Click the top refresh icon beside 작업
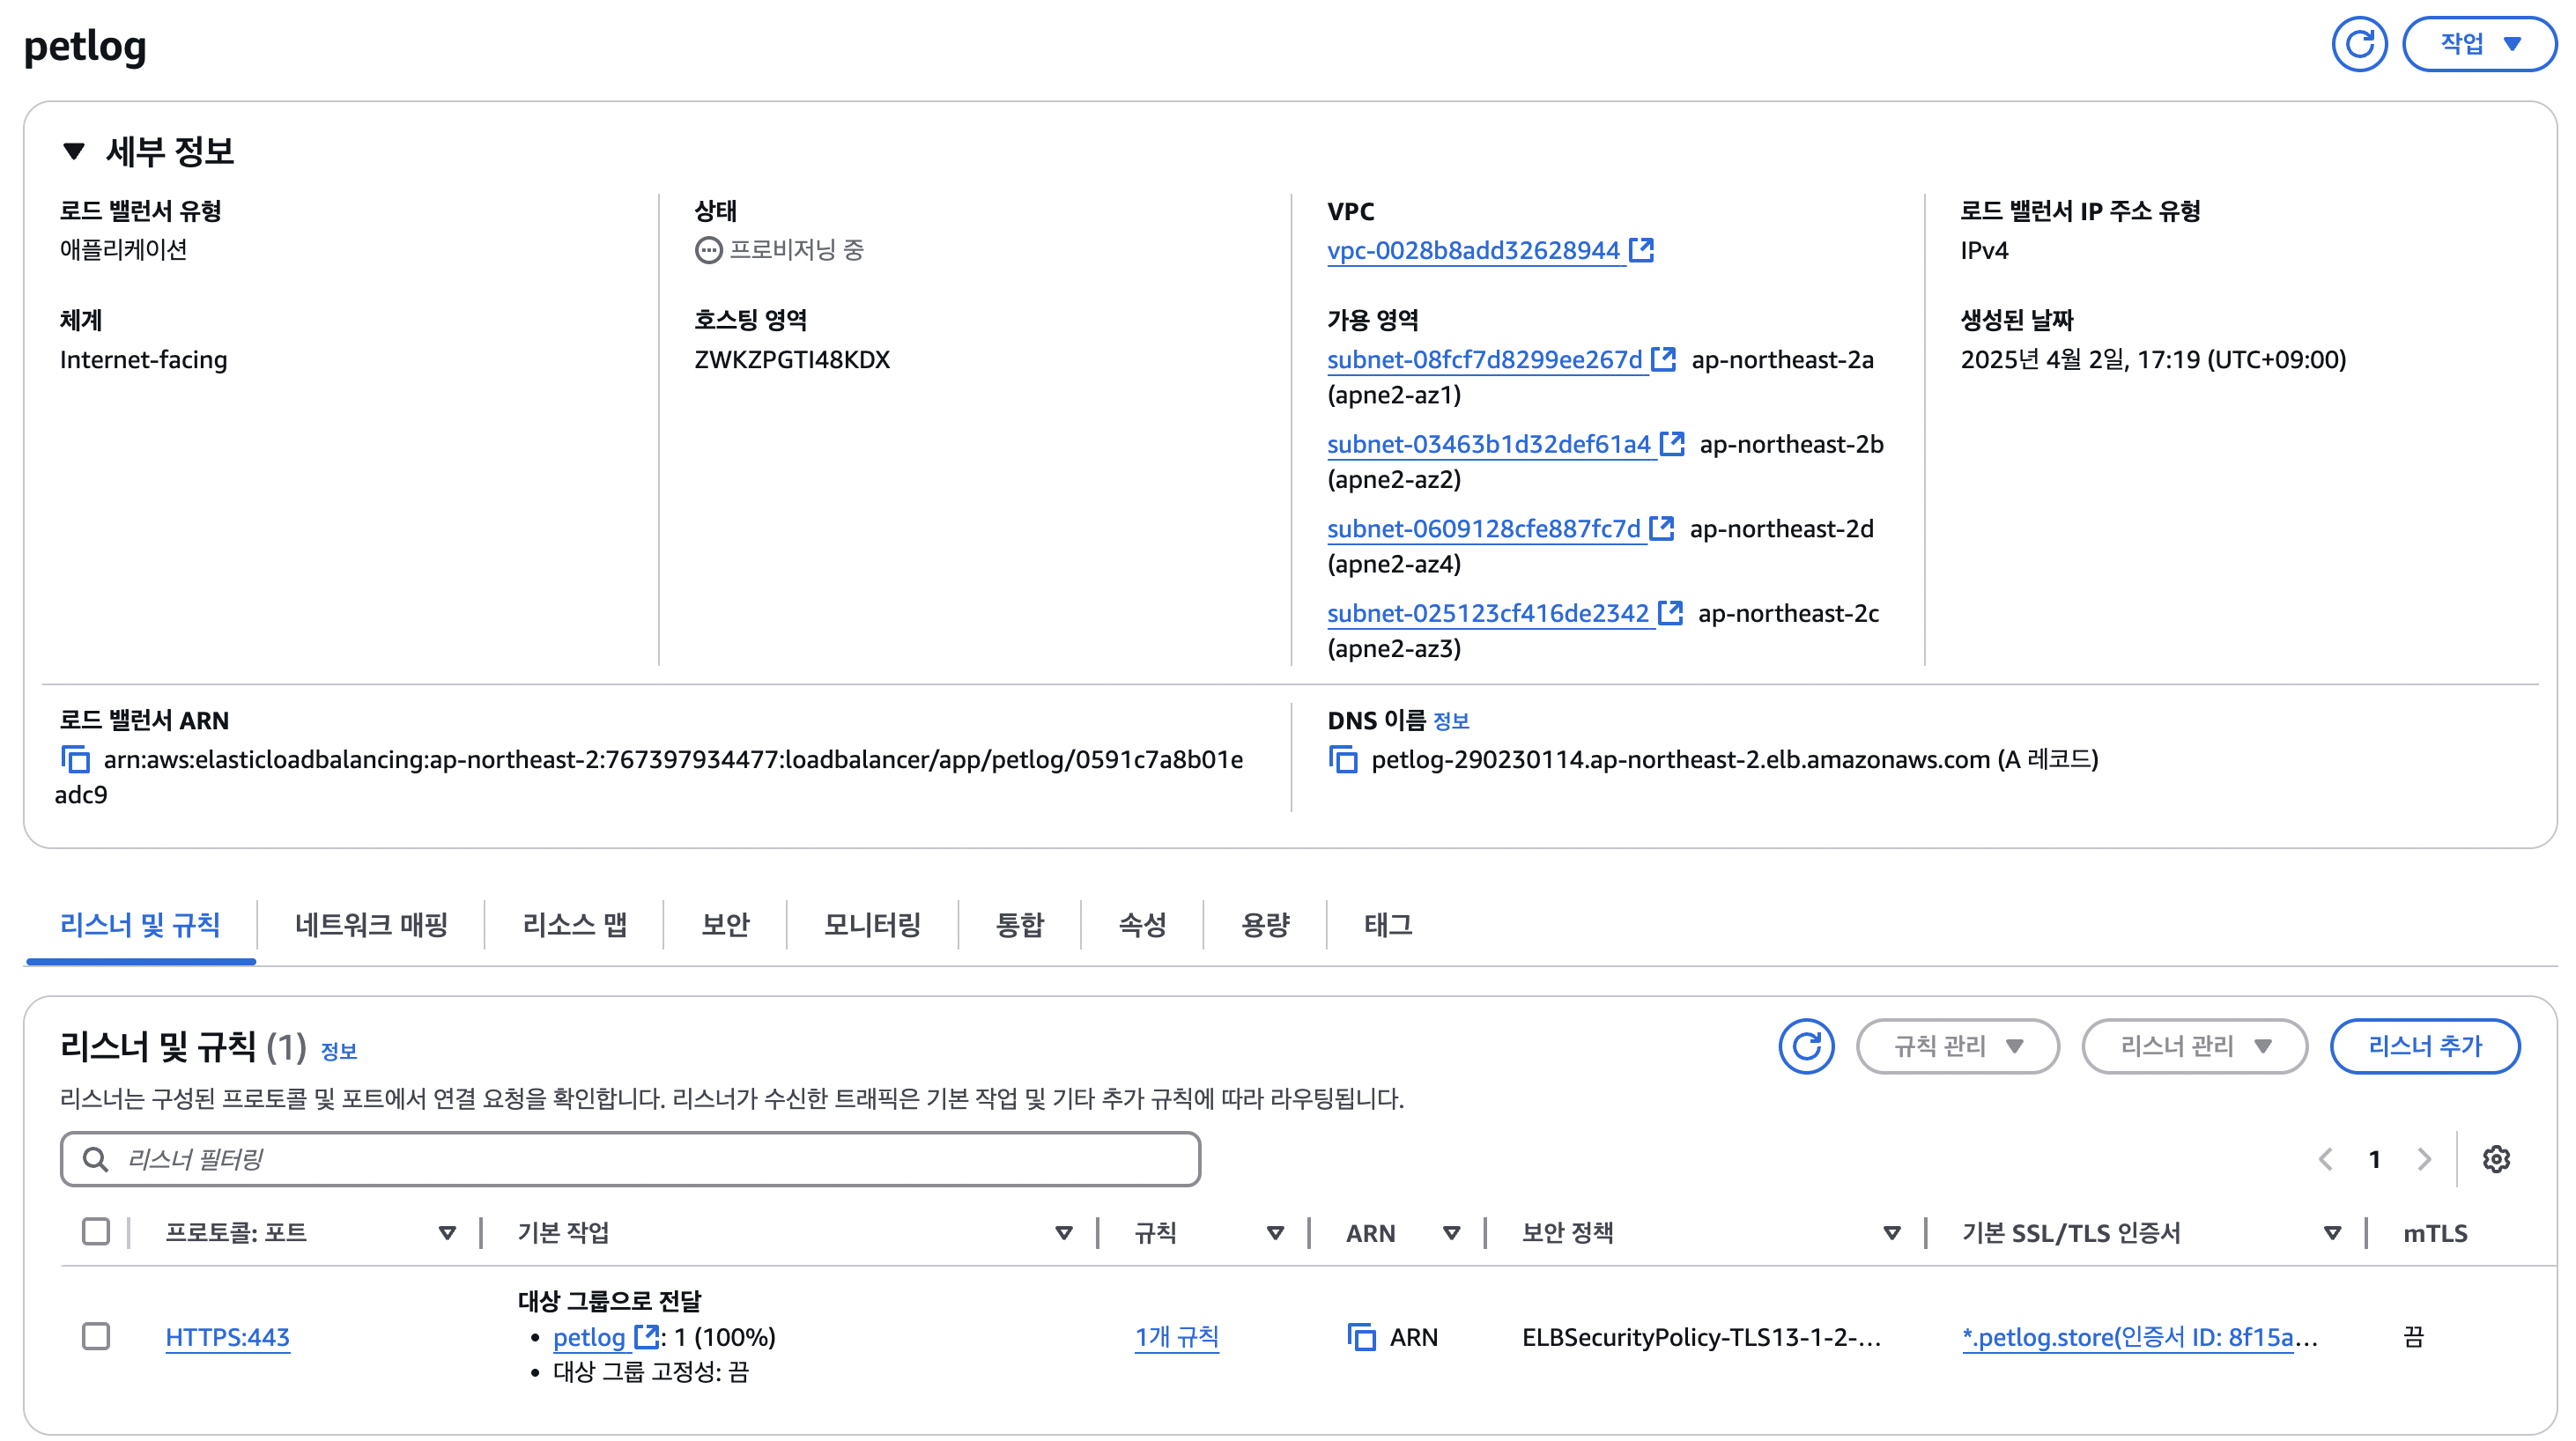 pos(2359,44)
